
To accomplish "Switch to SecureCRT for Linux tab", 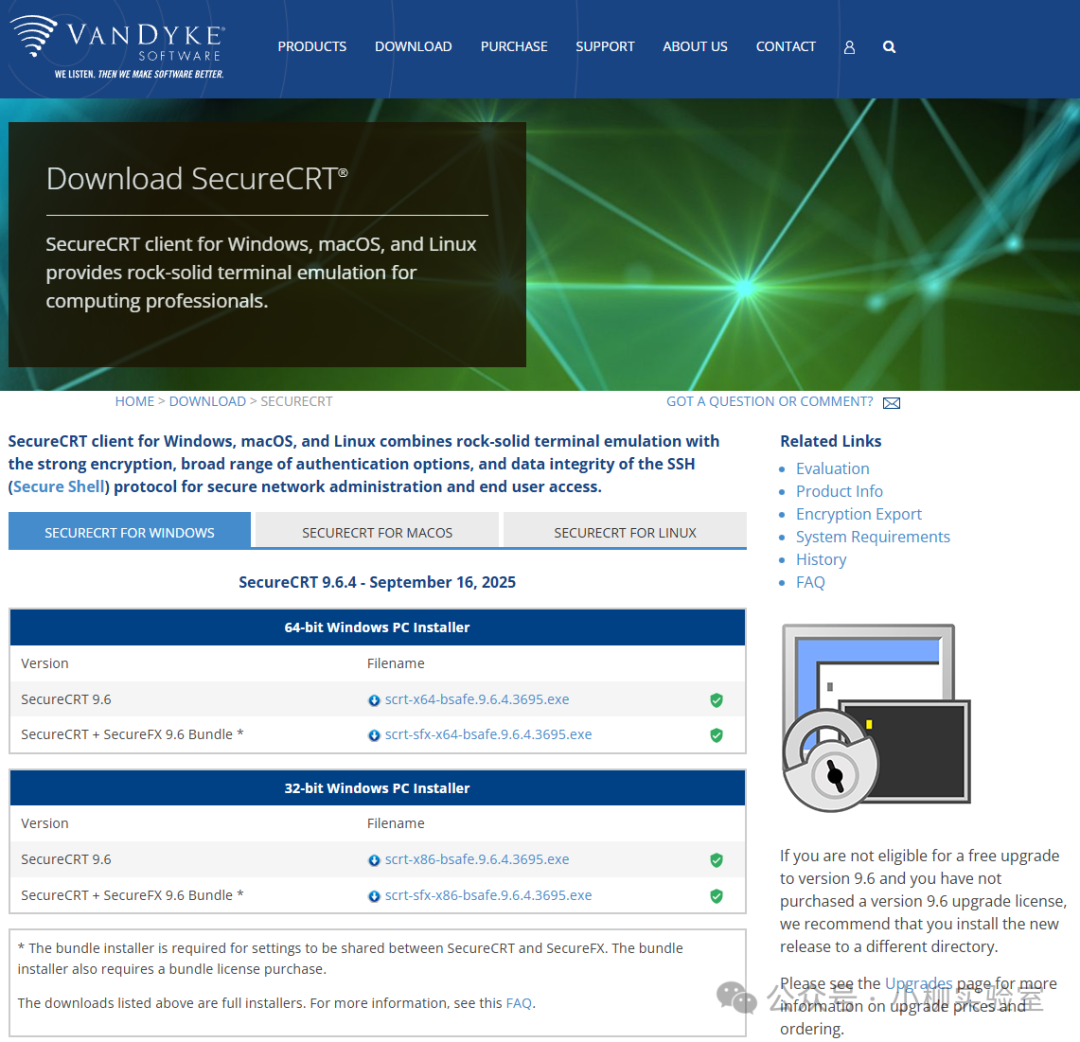I will click(x=625, y=532).
